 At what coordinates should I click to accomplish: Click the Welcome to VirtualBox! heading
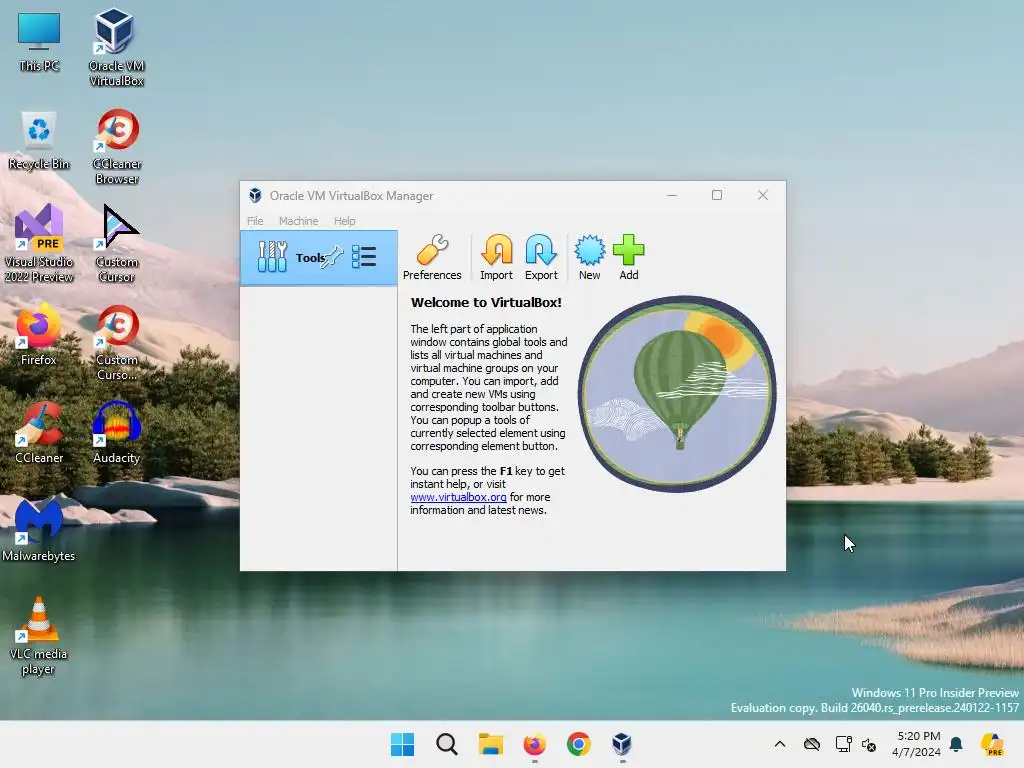tap(486, 302)
